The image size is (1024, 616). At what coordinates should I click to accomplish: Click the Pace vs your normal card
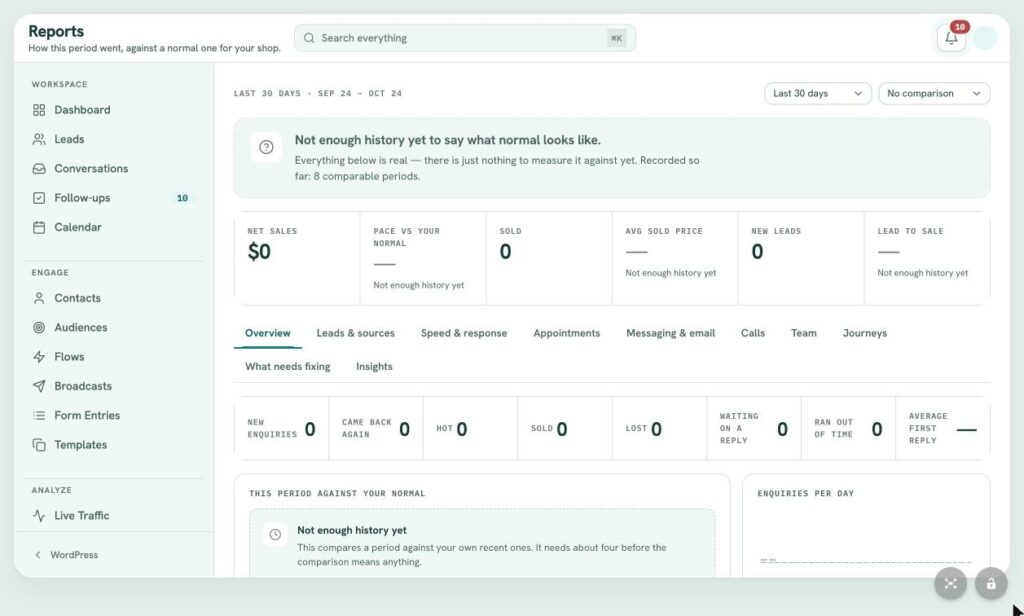[x=423, y=258]
